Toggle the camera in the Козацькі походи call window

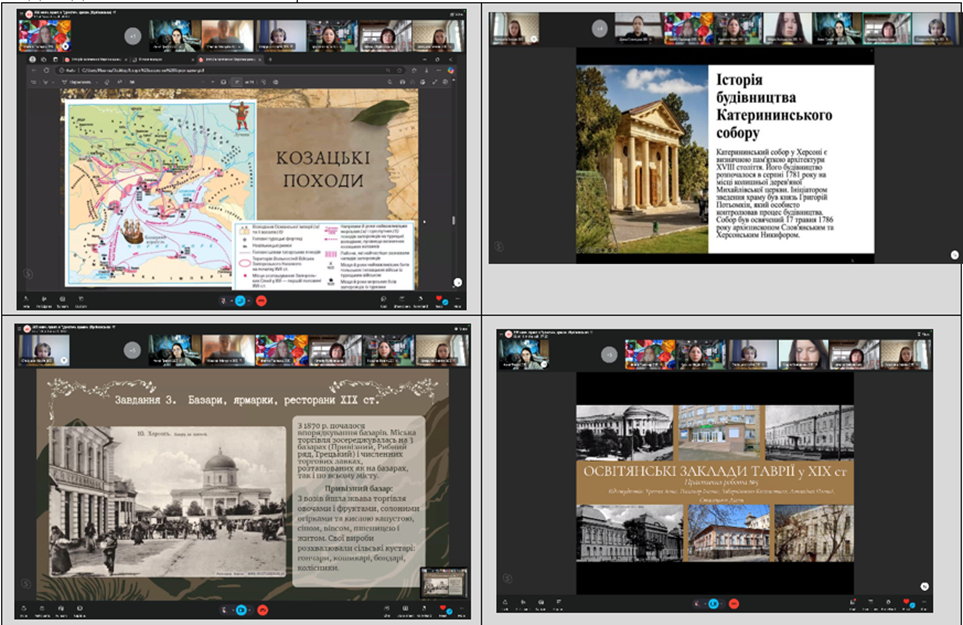coord(240,301)
